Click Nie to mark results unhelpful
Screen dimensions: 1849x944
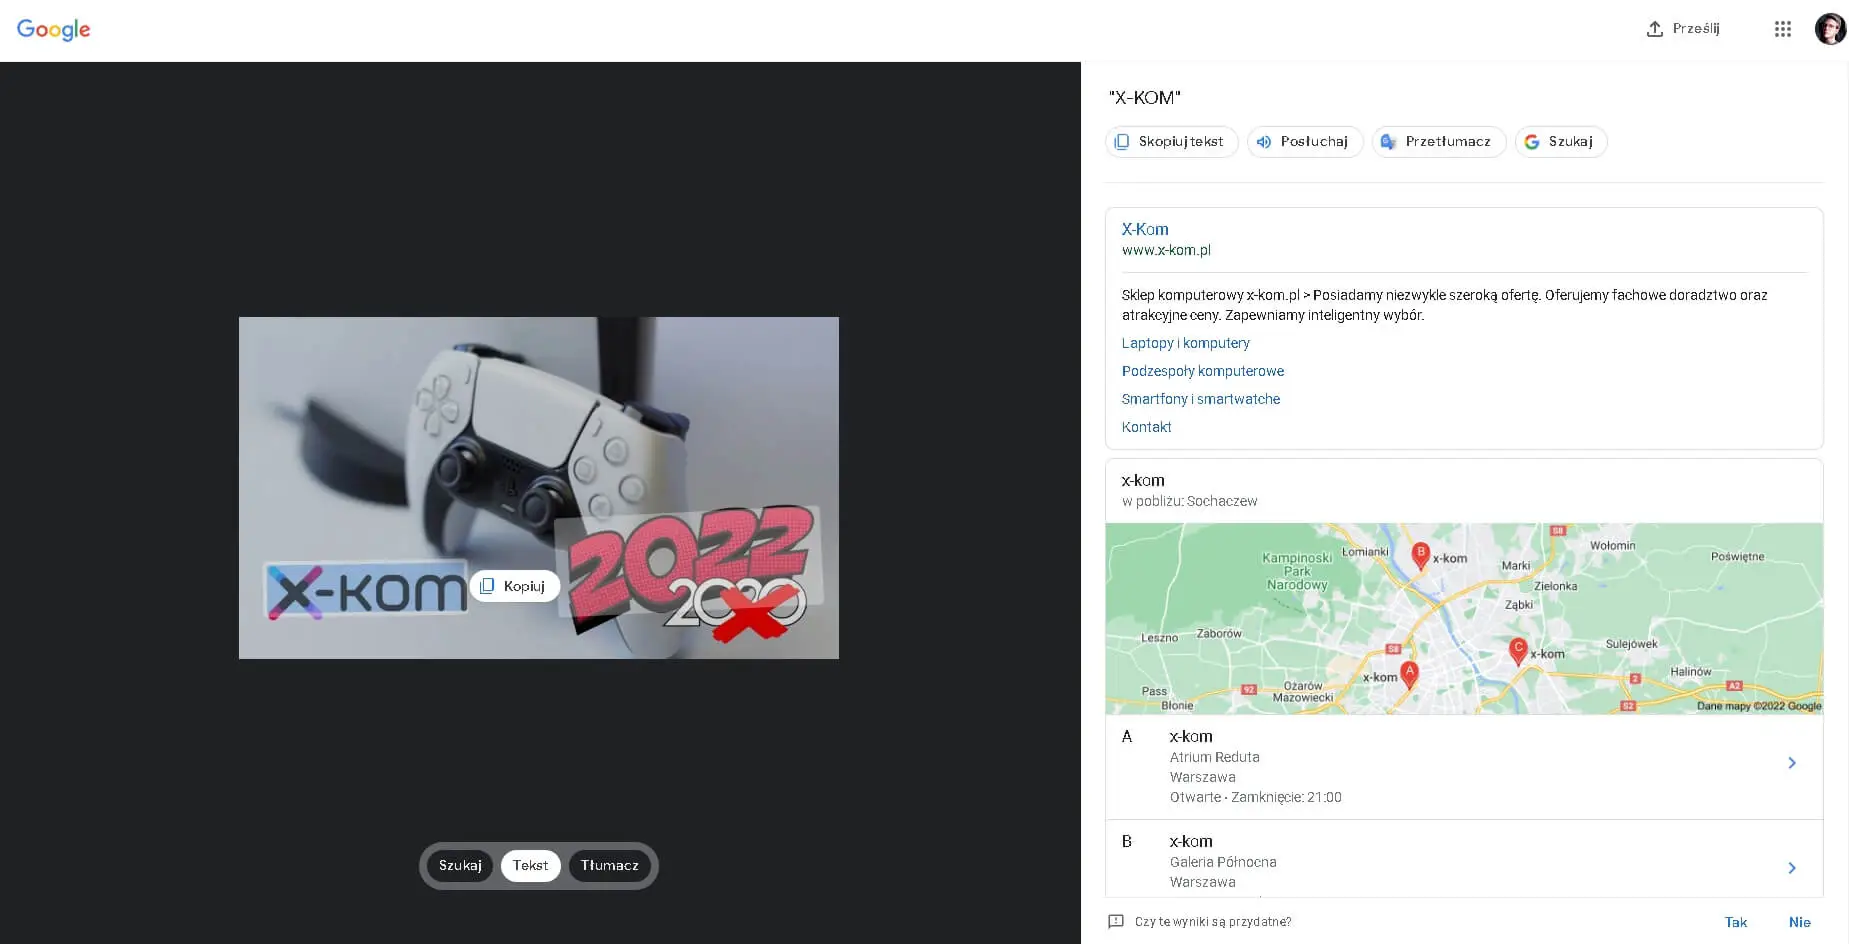1799,921
